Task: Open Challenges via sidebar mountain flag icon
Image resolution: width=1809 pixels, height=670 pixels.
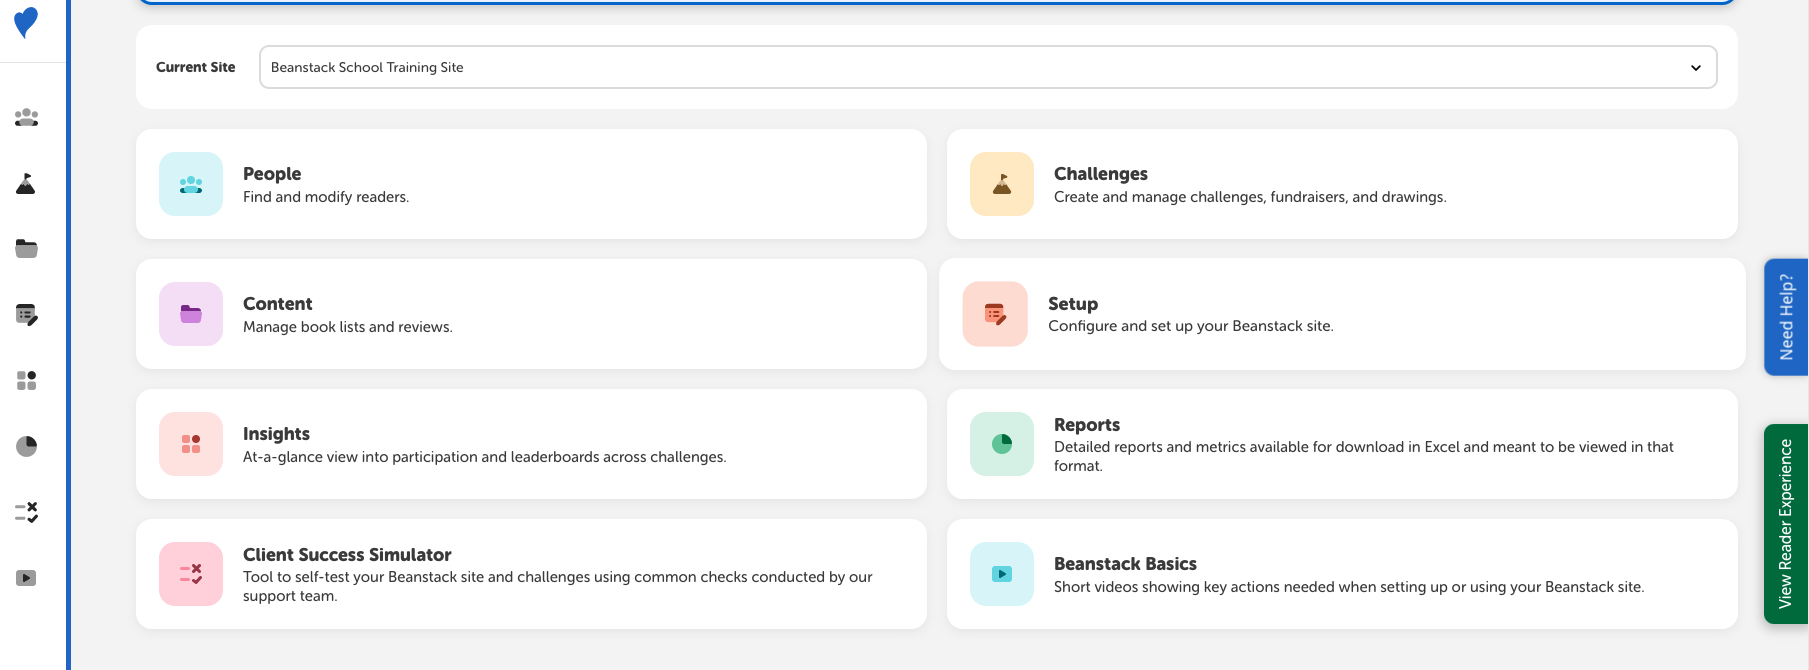Action: coord(26,183)
